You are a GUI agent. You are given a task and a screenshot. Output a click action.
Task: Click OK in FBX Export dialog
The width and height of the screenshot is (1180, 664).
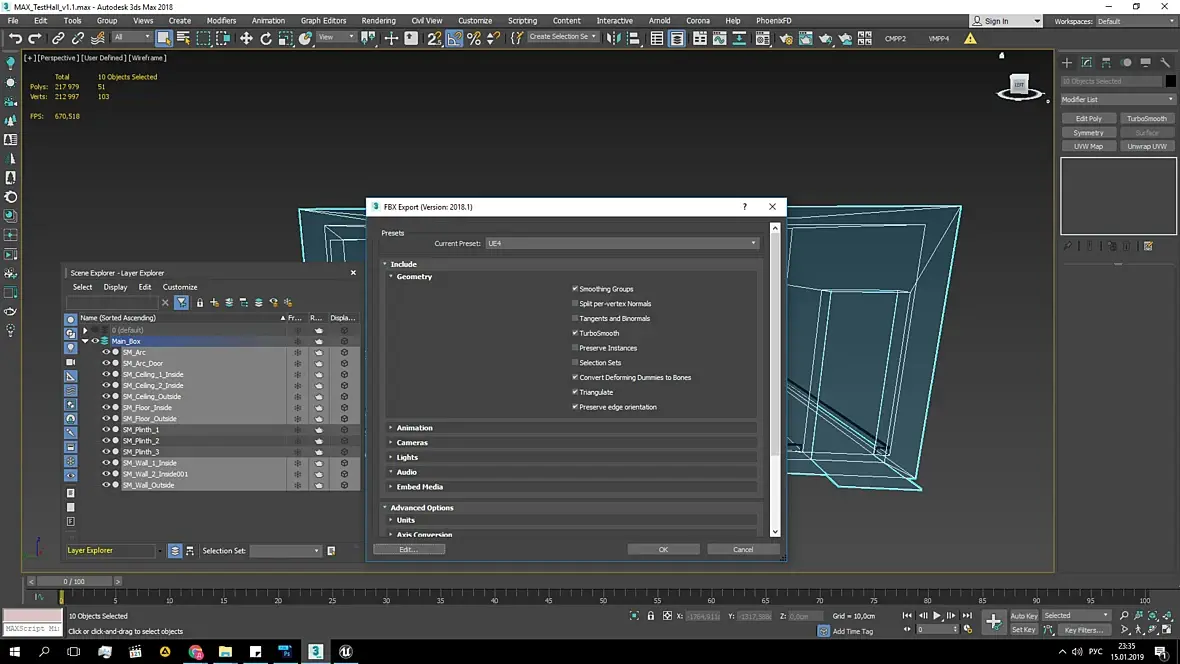click(663, 549)
